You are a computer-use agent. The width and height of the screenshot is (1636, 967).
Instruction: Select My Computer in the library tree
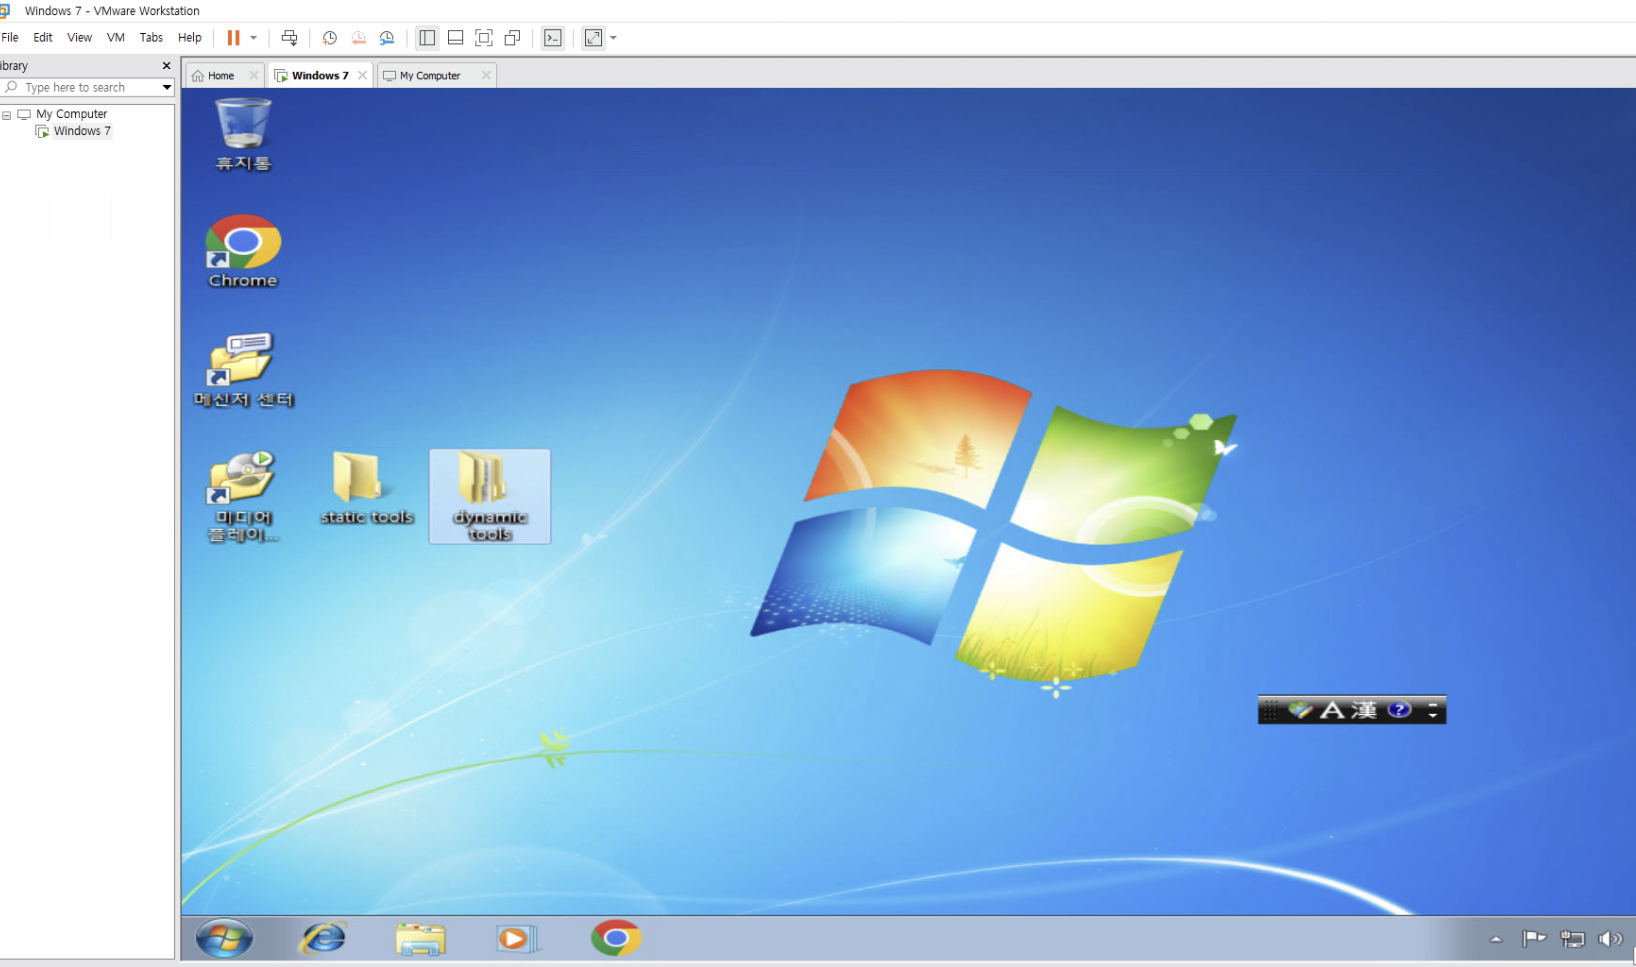pyautogui.click(x=71, y=114)
